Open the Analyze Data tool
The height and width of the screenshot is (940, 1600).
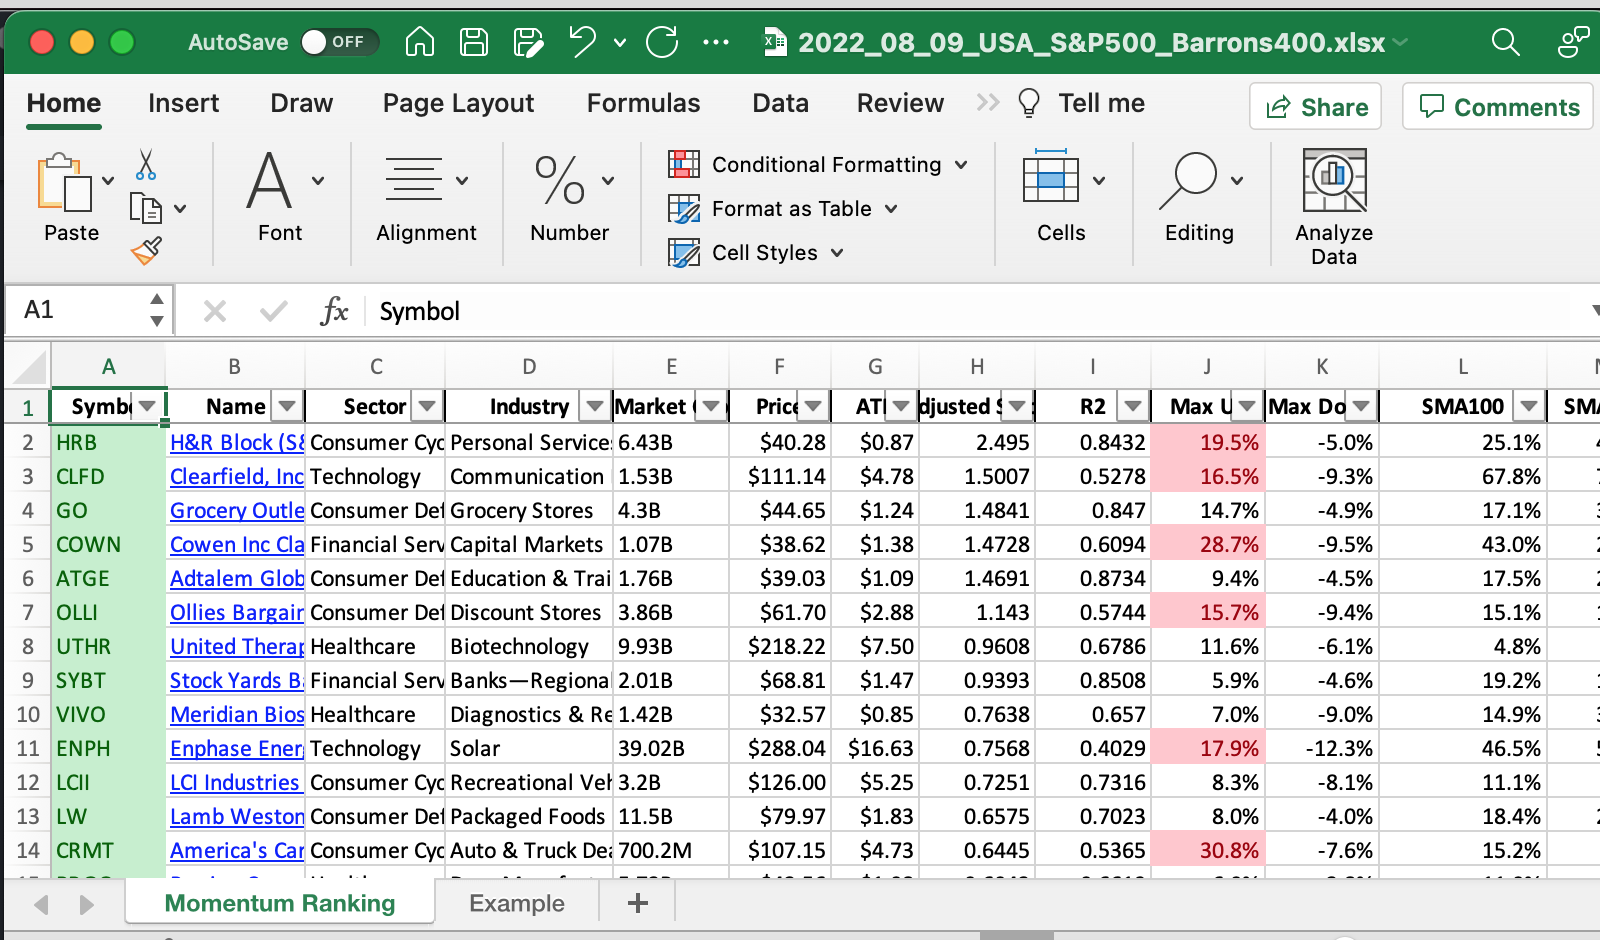[1334, 207]
